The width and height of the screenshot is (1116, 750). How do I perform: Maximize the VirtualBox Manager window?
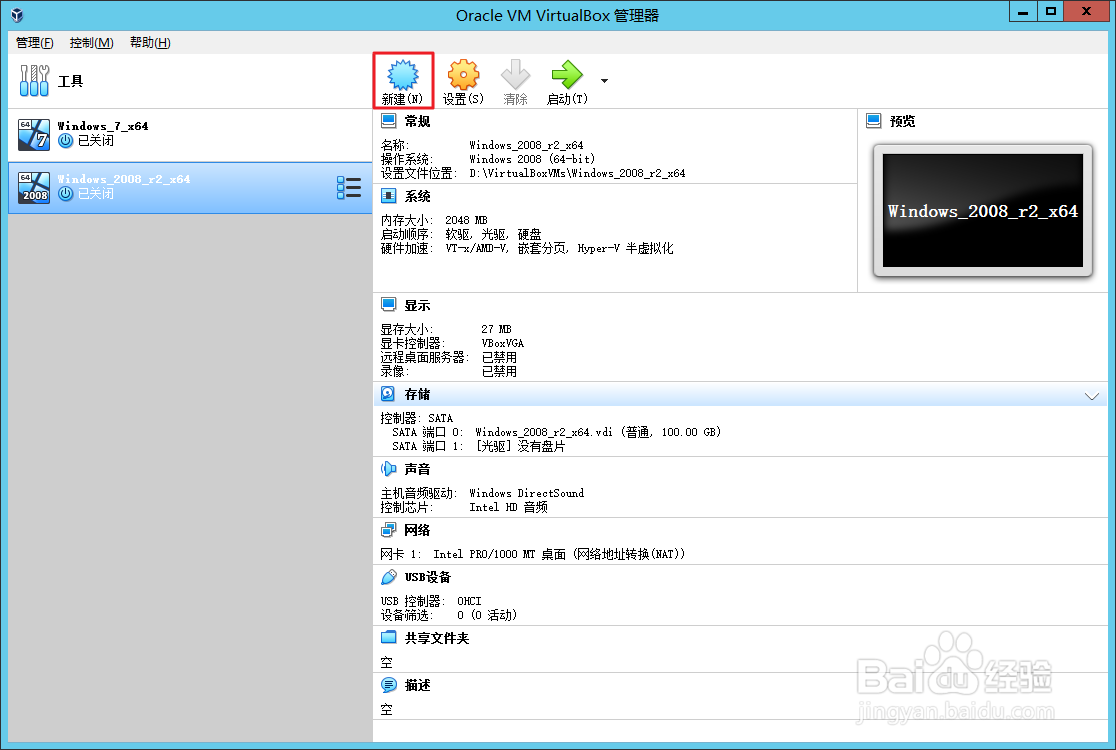click(1051, 11)
